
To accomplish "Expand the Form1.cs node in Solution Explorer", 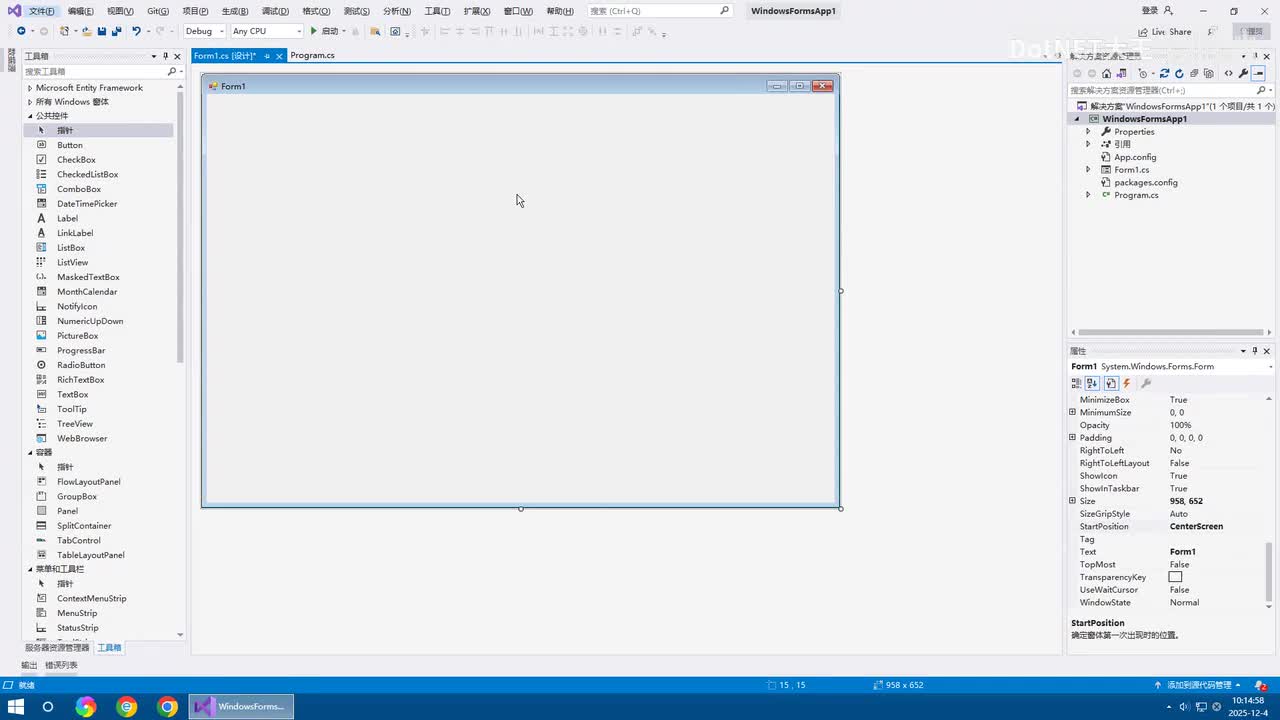I will (1088, 170).
